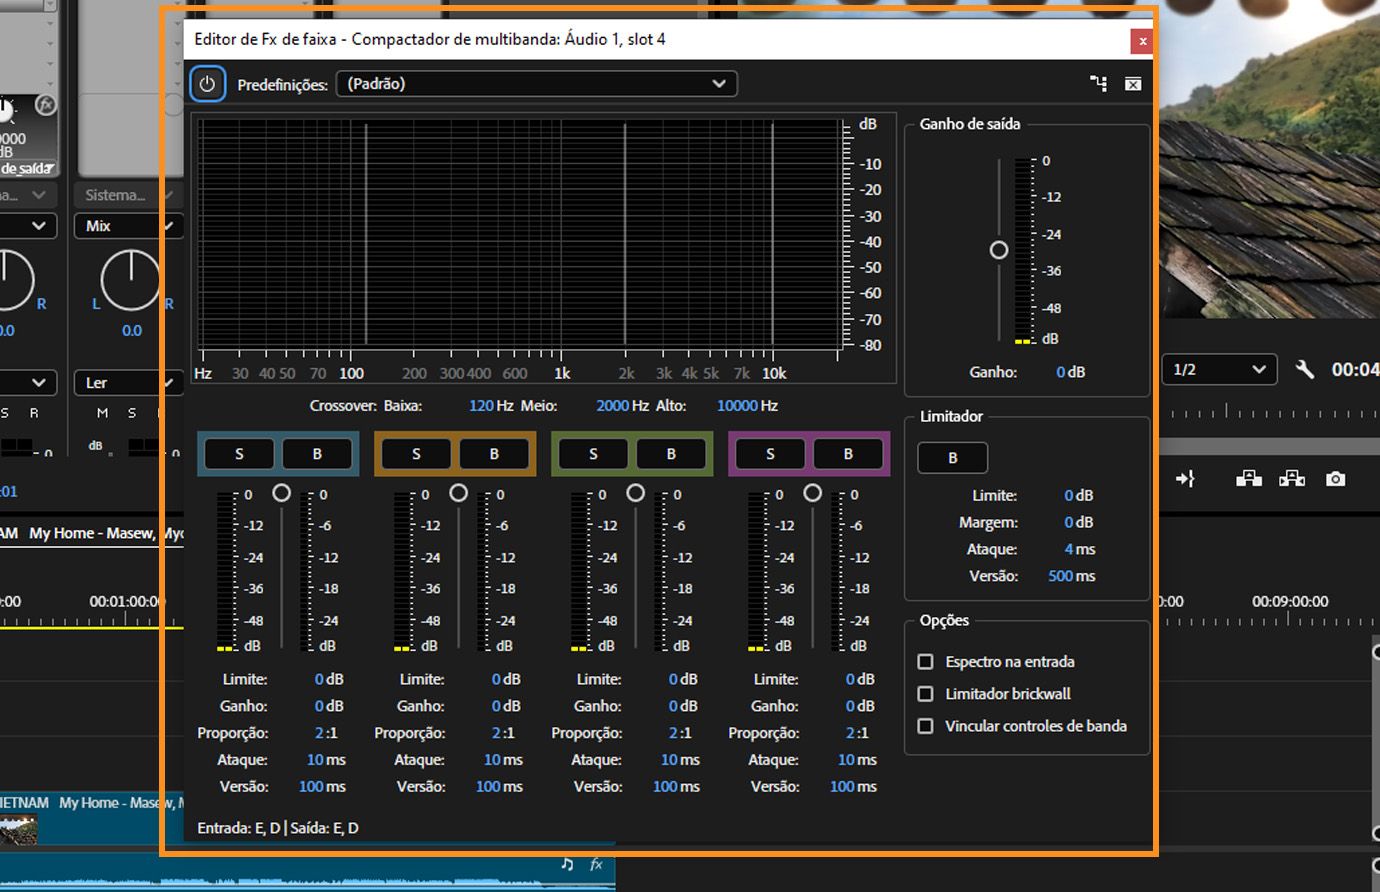Click the Insert arrow icon near the transport controls
Viewport: 1380px width, 892px height.
pos(1187,479)
